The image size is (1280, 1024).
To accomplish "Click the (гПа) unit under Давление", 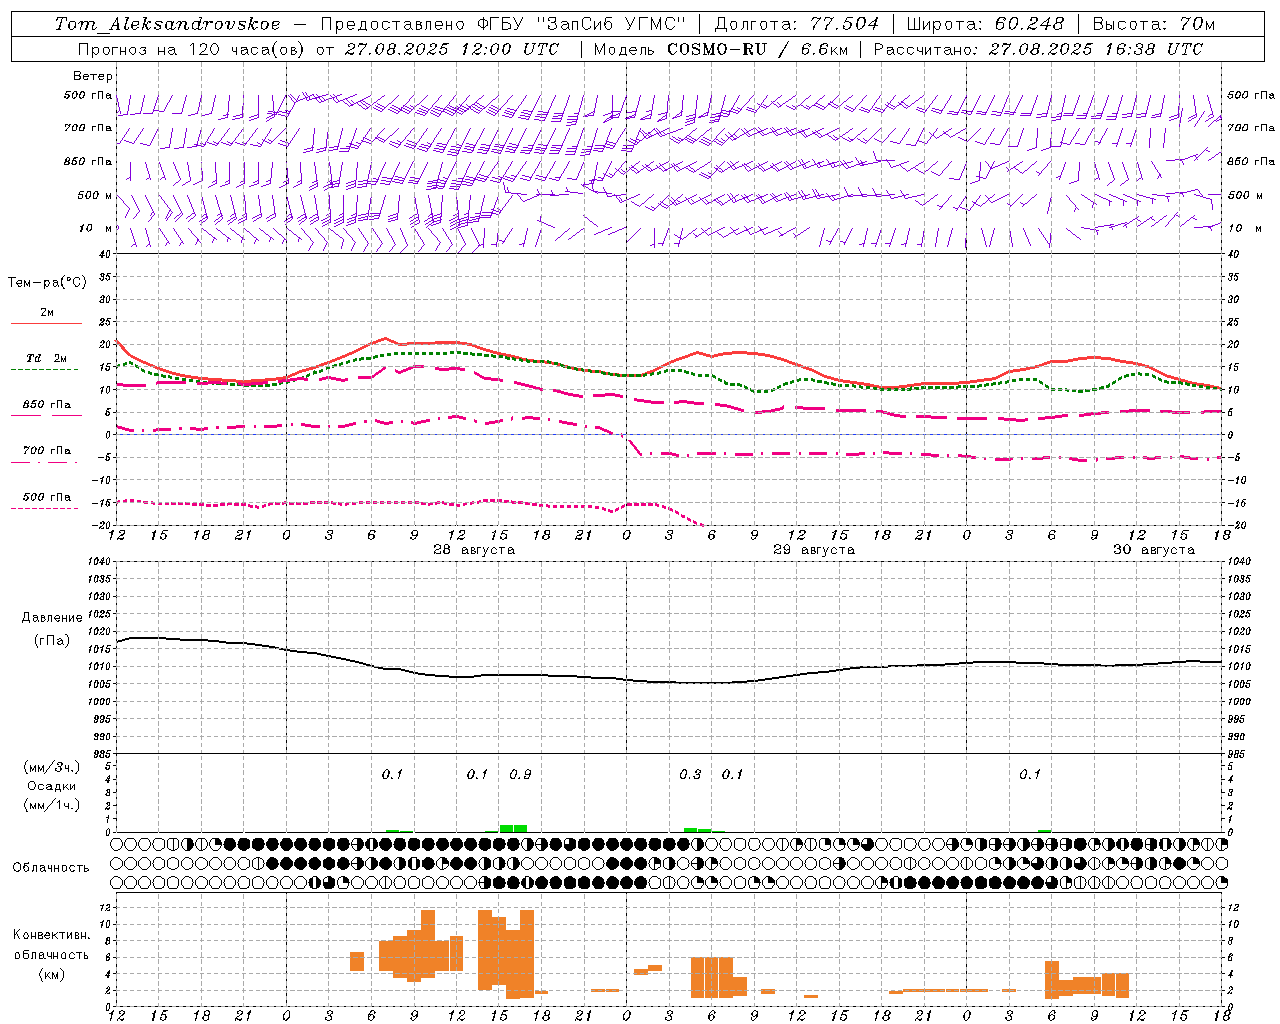I will click(52, 640).
